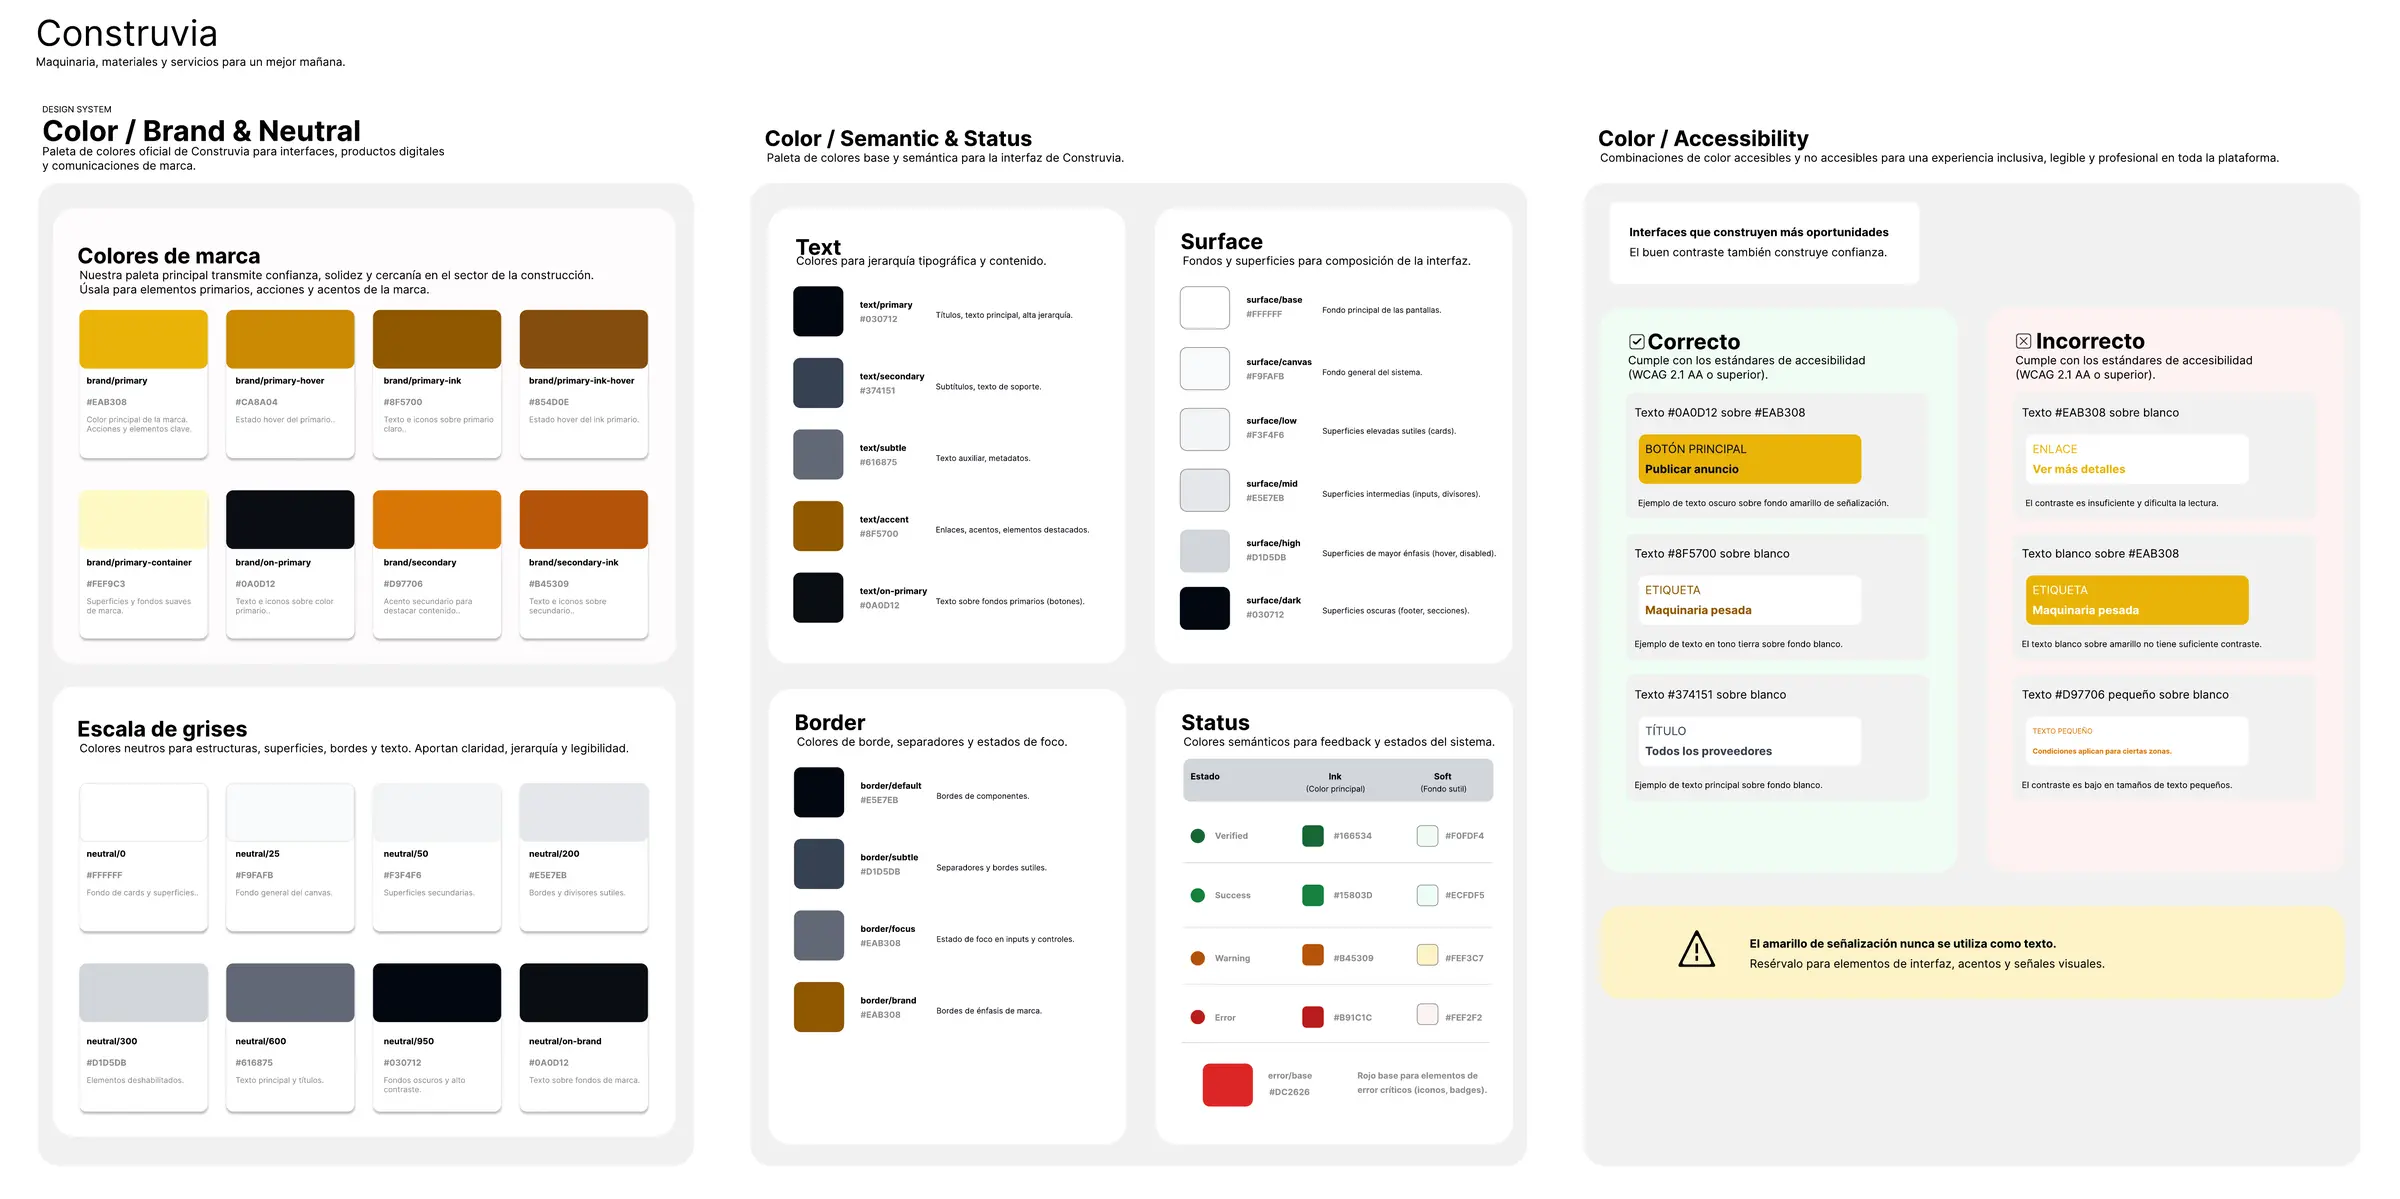
Task: Click the Error ink swatch #B91C1C
Action: [1313, 1017]
